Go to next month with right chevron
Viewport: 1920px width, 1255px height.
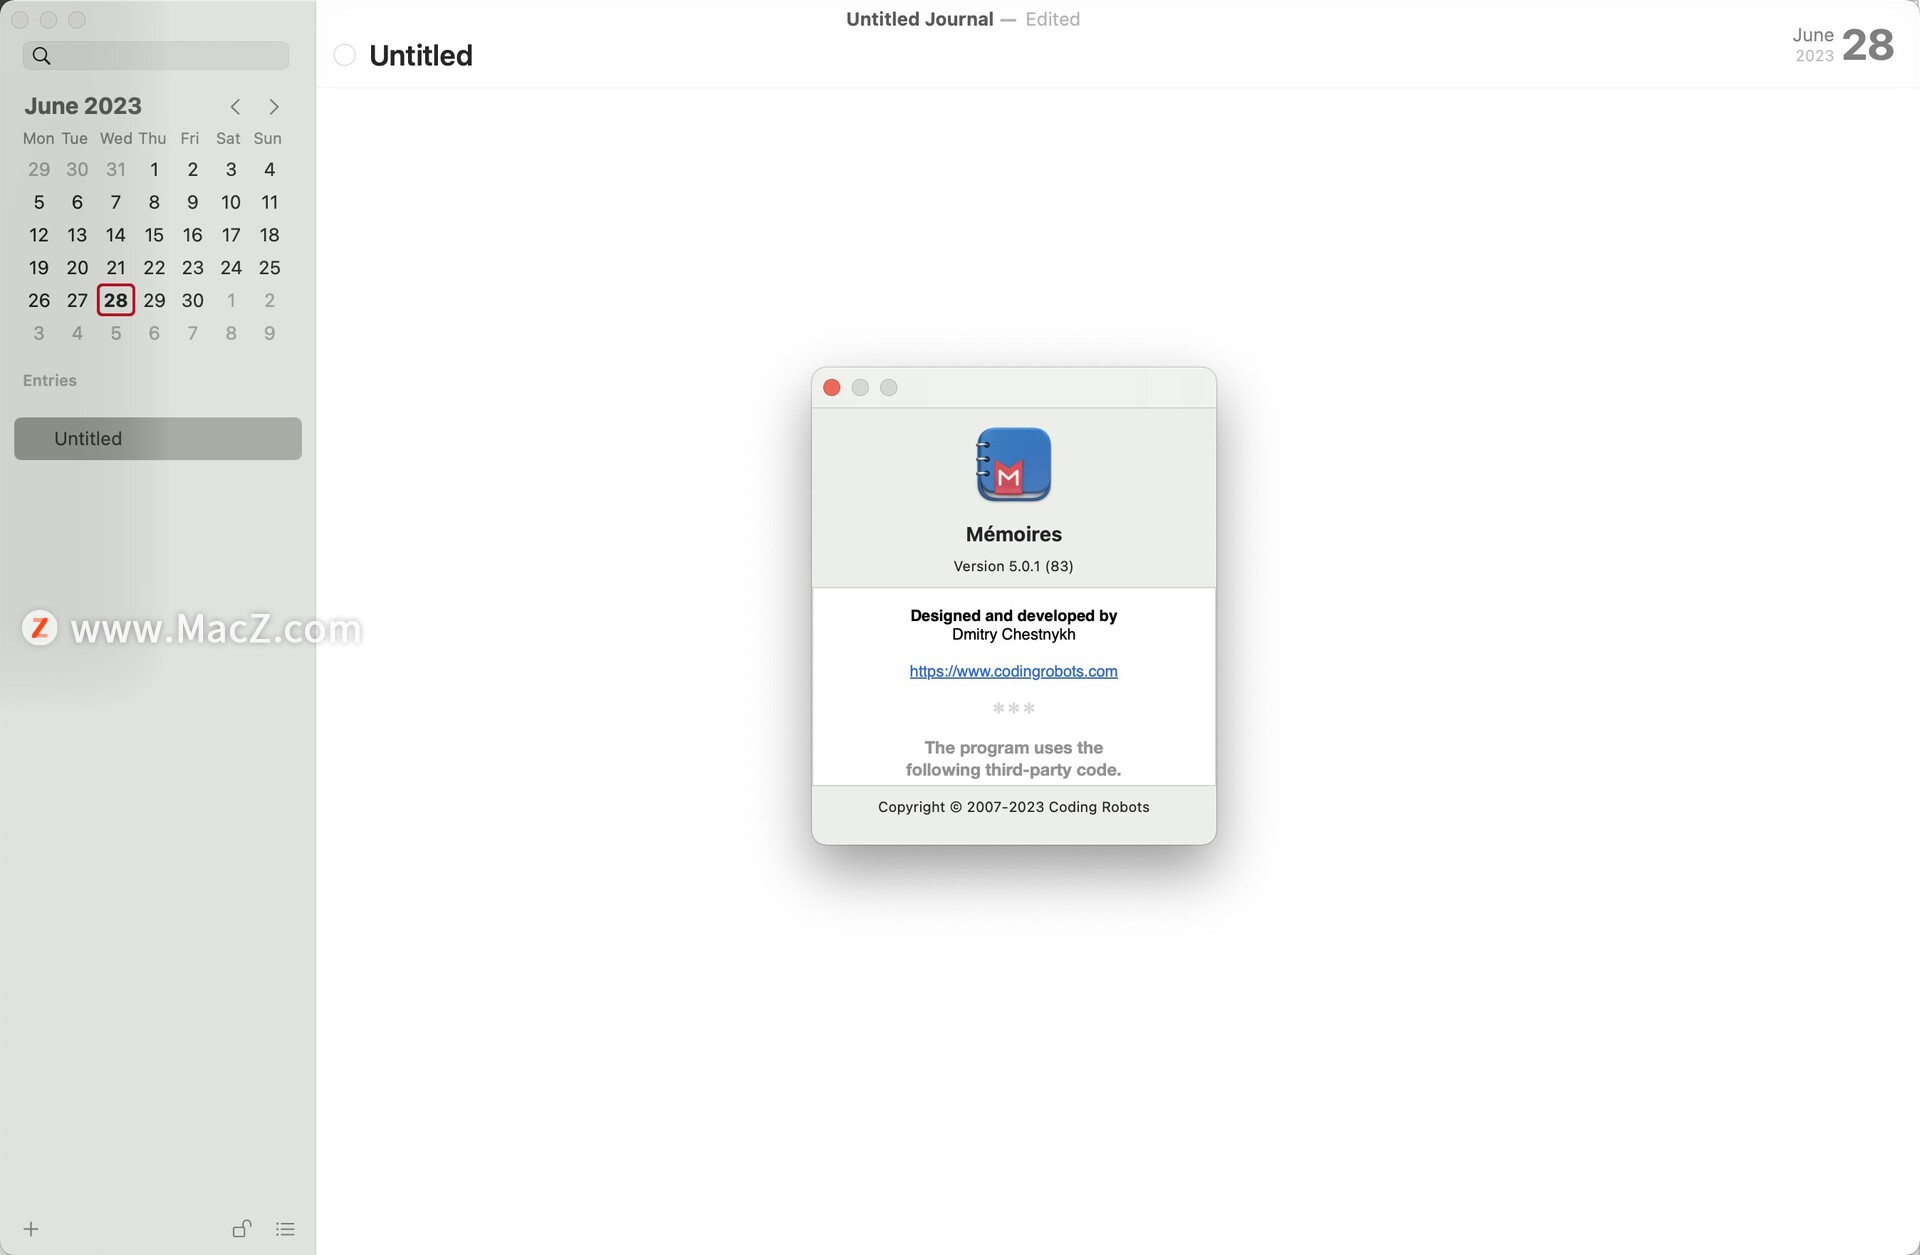[274, 107]
